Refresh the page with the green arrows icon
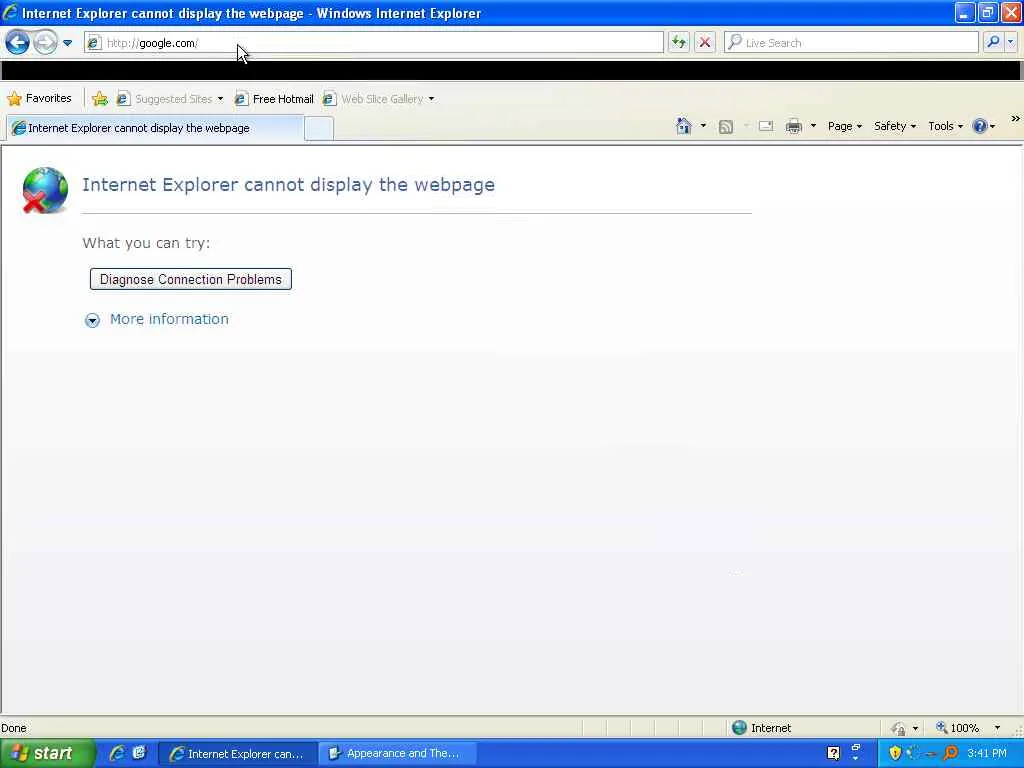The image size is (1024, 768). coord(679,43)
